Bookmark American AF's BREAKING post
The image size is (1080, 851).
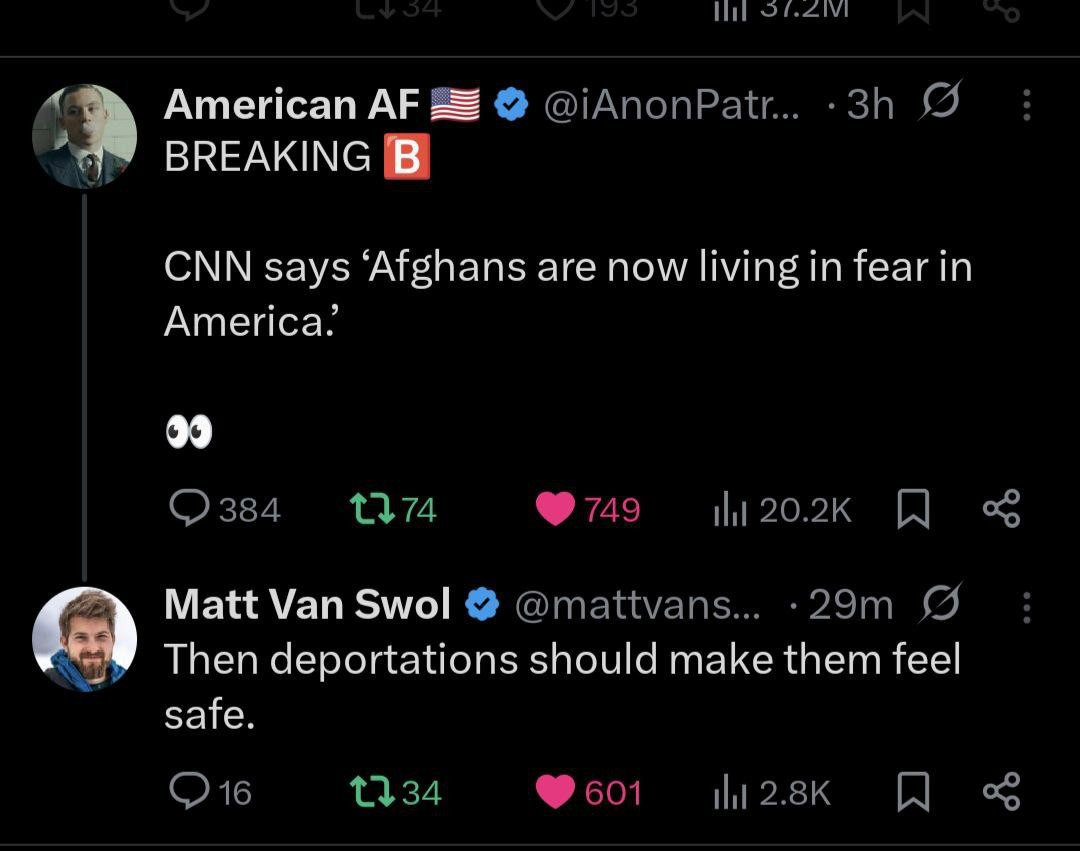click(x=911, y=510)
